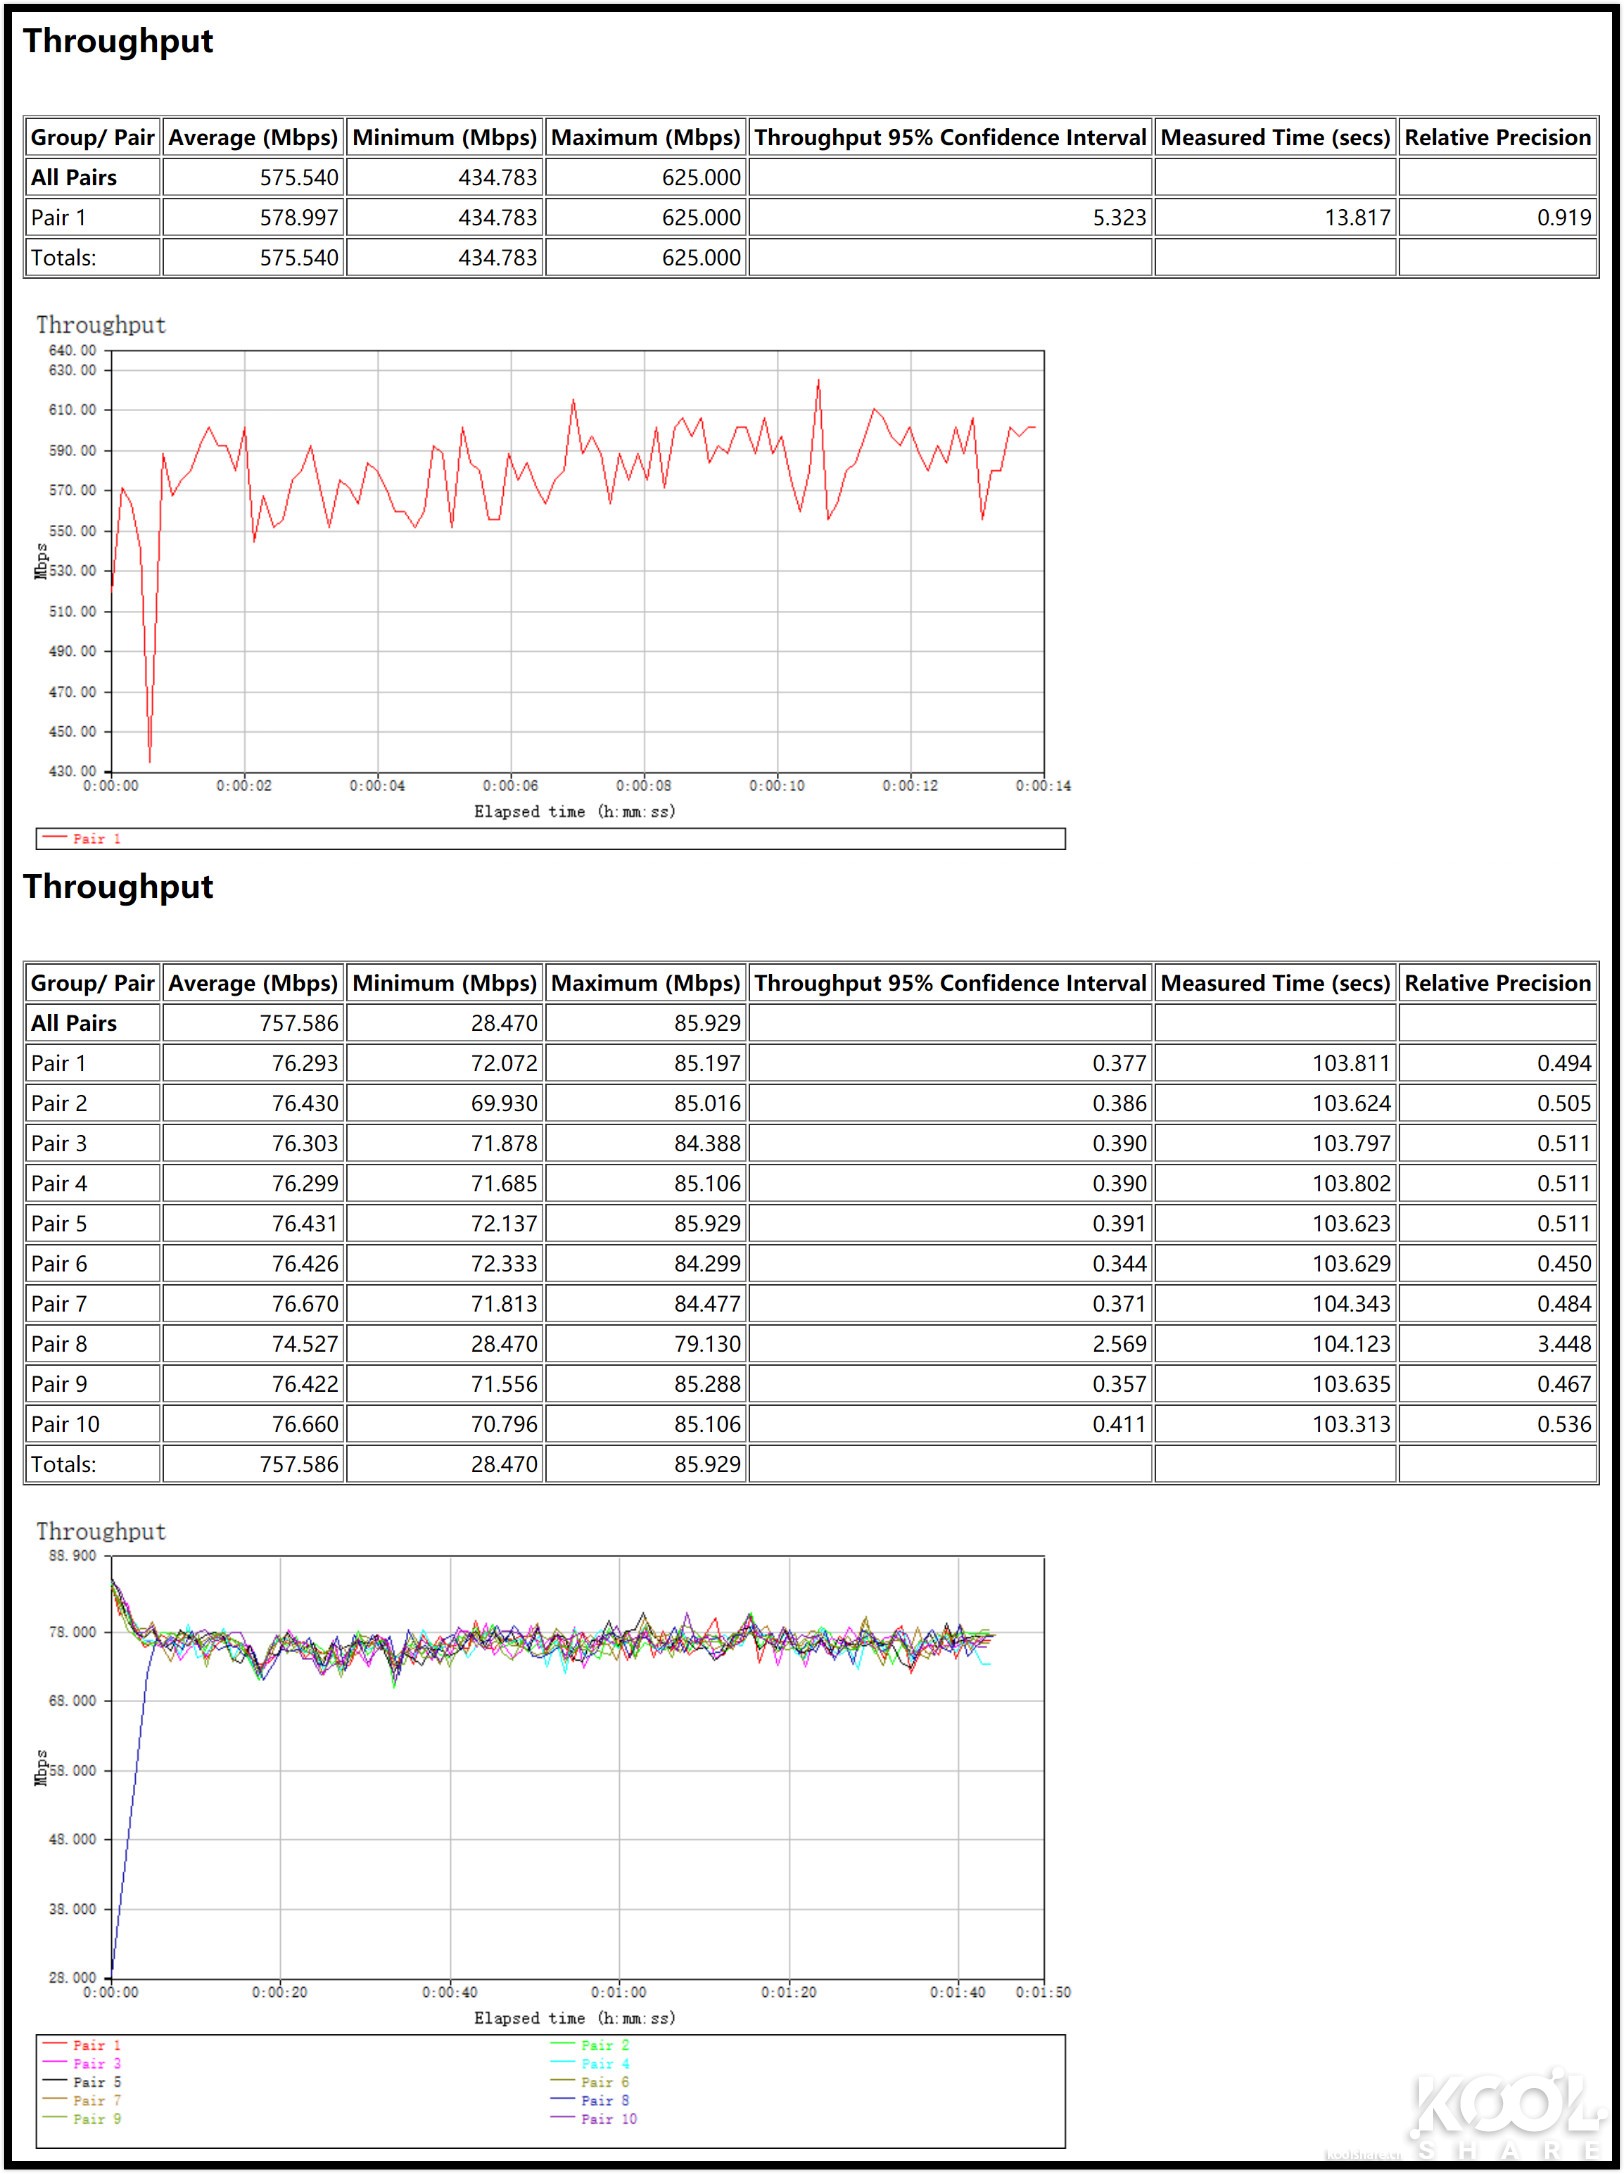Viewport: 1624px width, 2174px height.
Task: Click the Pair 1 legend entry in the first chart
Action: [83, 839]
